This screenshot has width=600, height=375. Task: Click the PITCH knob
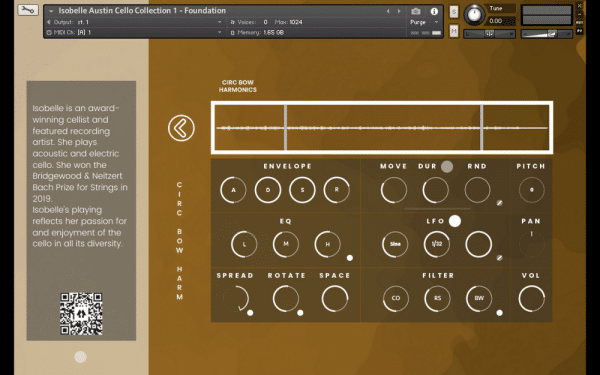coord(532,190)
